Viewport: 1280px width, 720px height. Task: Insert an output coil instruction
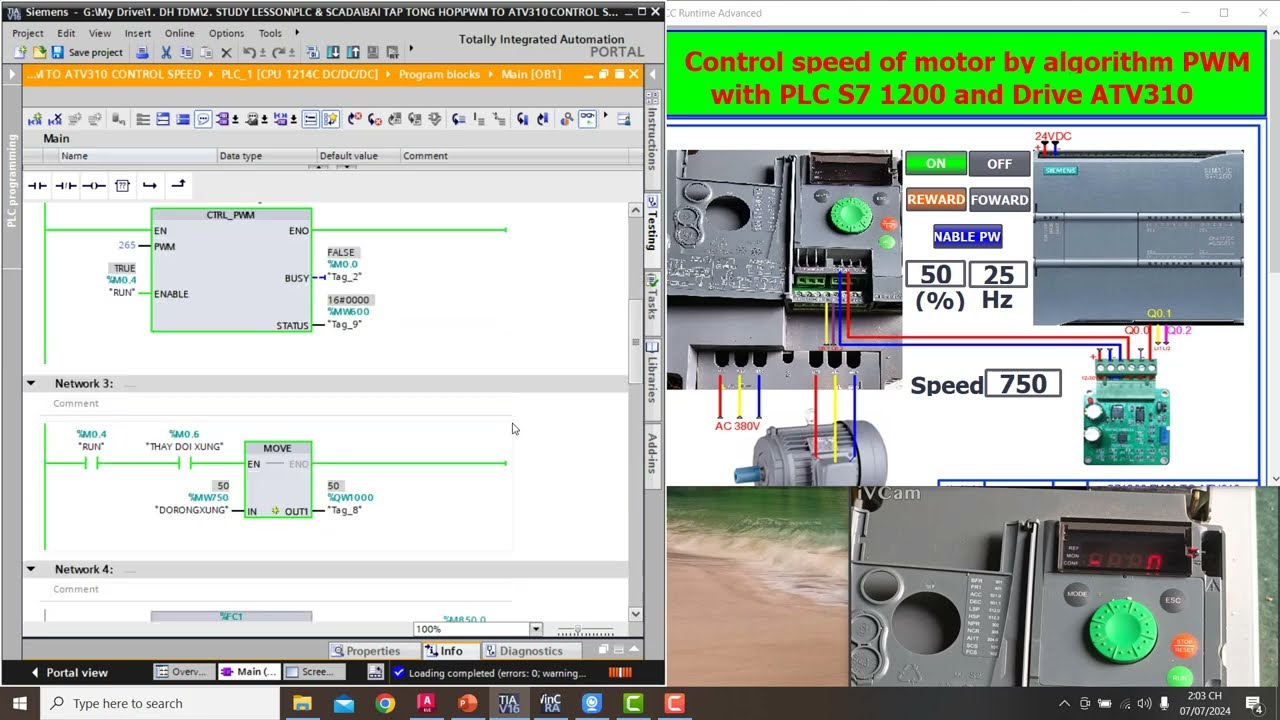(x=94, y=185)
